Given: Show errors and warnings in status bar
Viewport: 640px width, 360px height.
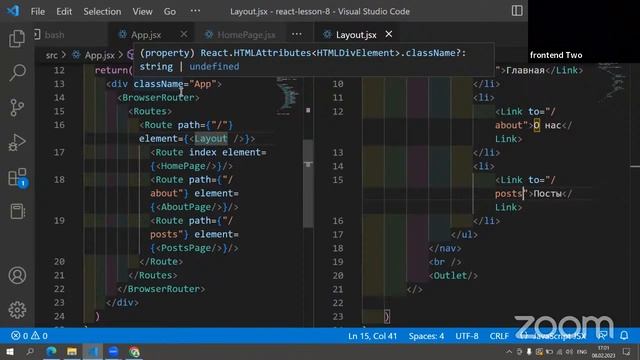Looking at the screenshot, I should click(x=29, y=336).
